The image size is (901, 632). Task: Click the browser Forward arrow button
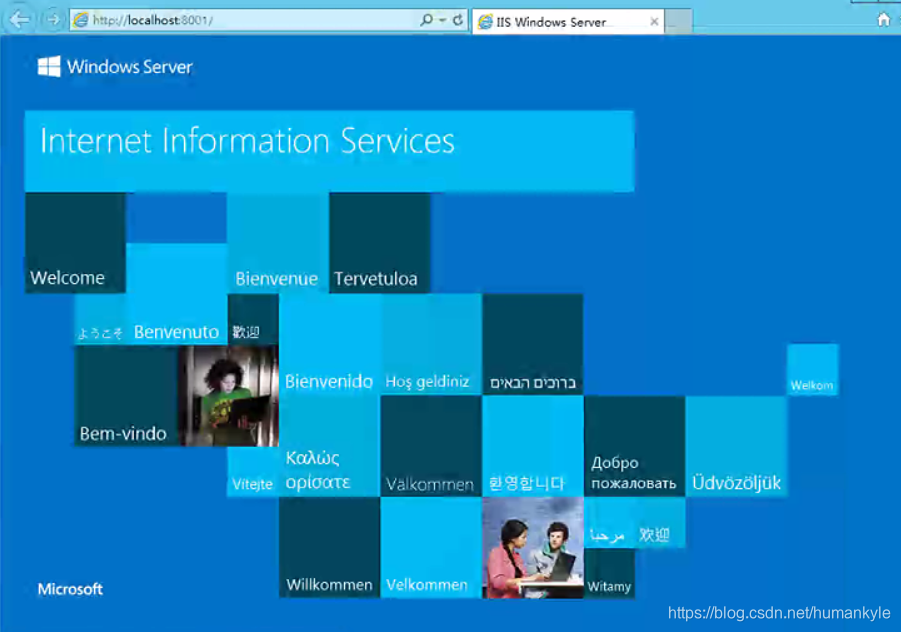52,20
